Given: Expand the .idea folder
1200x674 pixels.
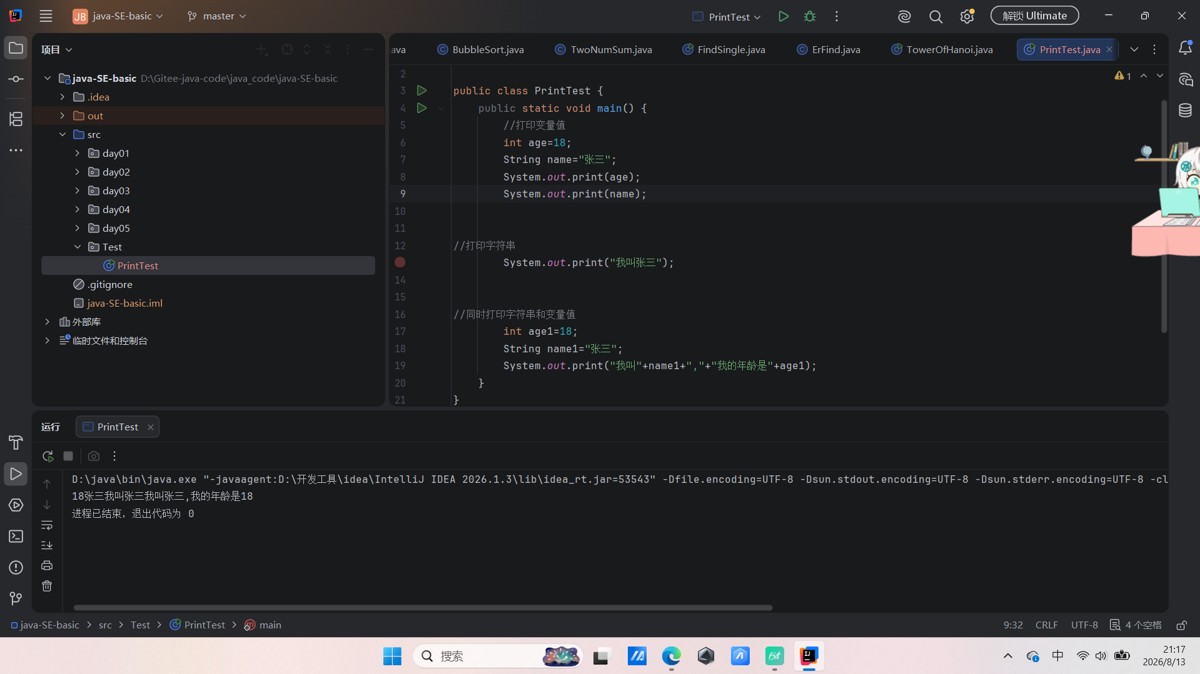Looking at the screenshot, I should coord(62,97).
